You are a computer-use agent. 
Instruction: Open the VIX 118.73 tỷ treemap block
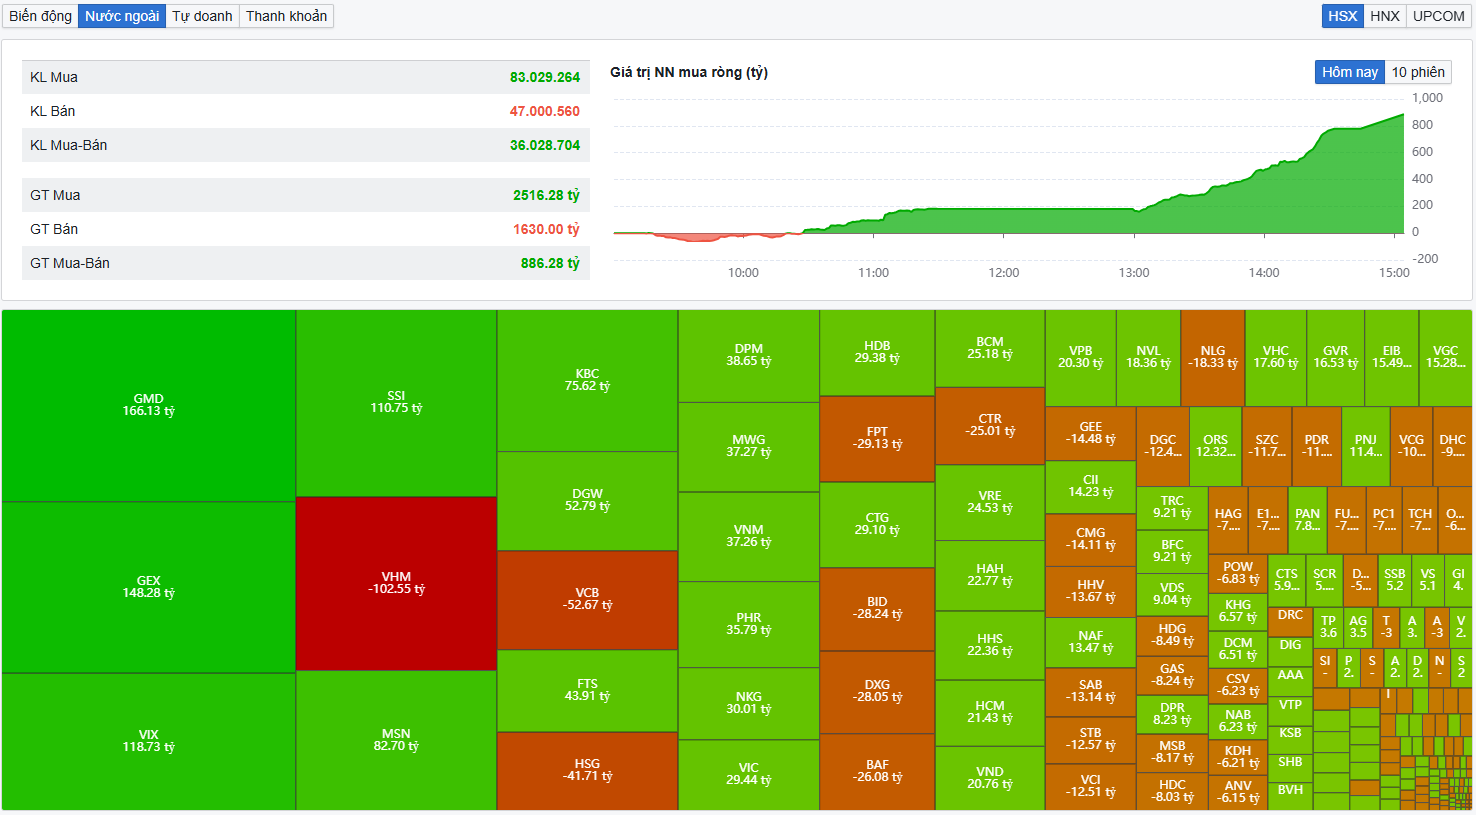coord(149,741)
